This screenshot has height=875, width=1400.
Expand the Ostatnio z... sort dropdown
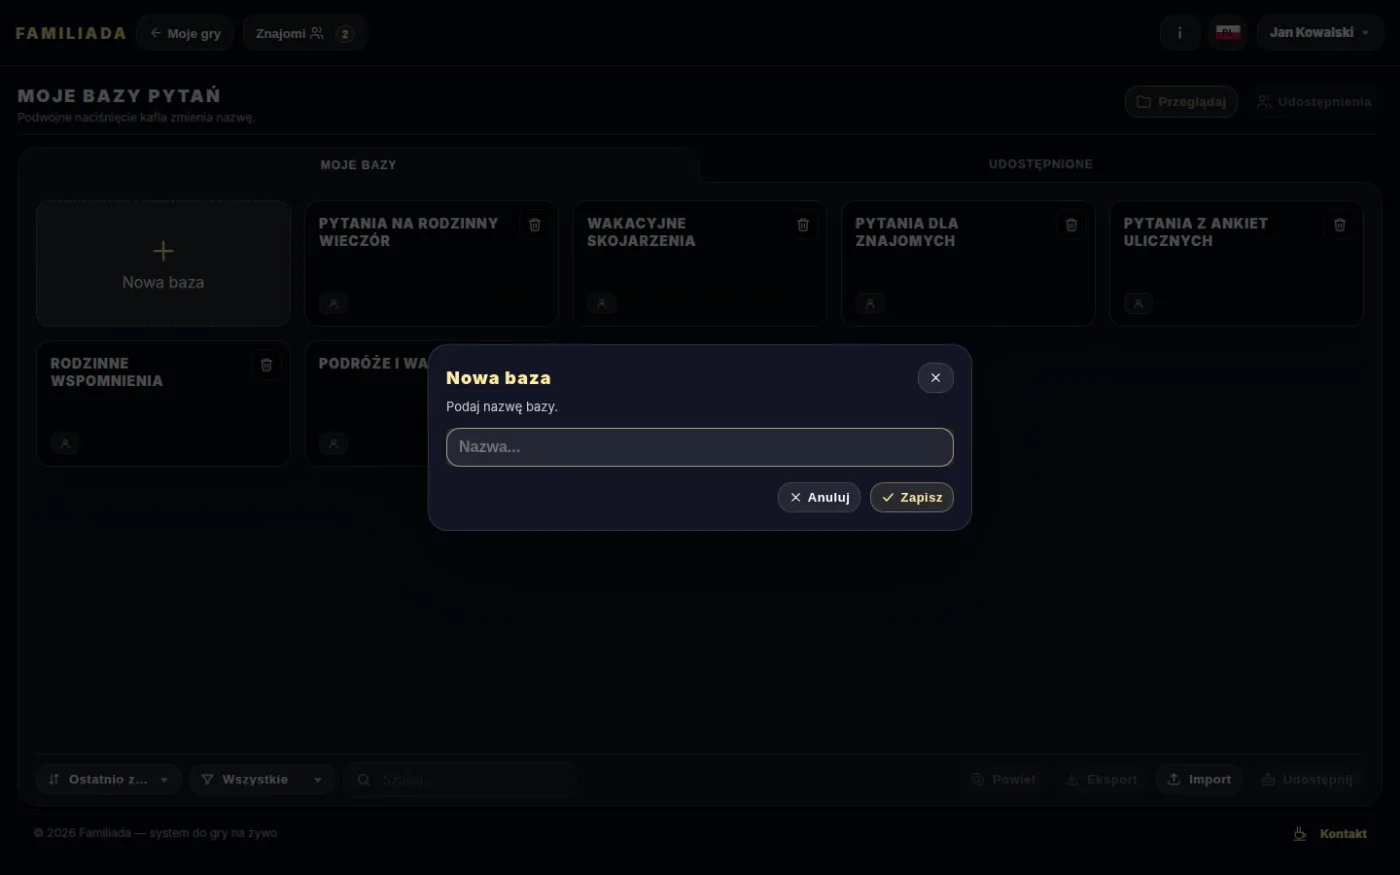click(x=109, y=780)
